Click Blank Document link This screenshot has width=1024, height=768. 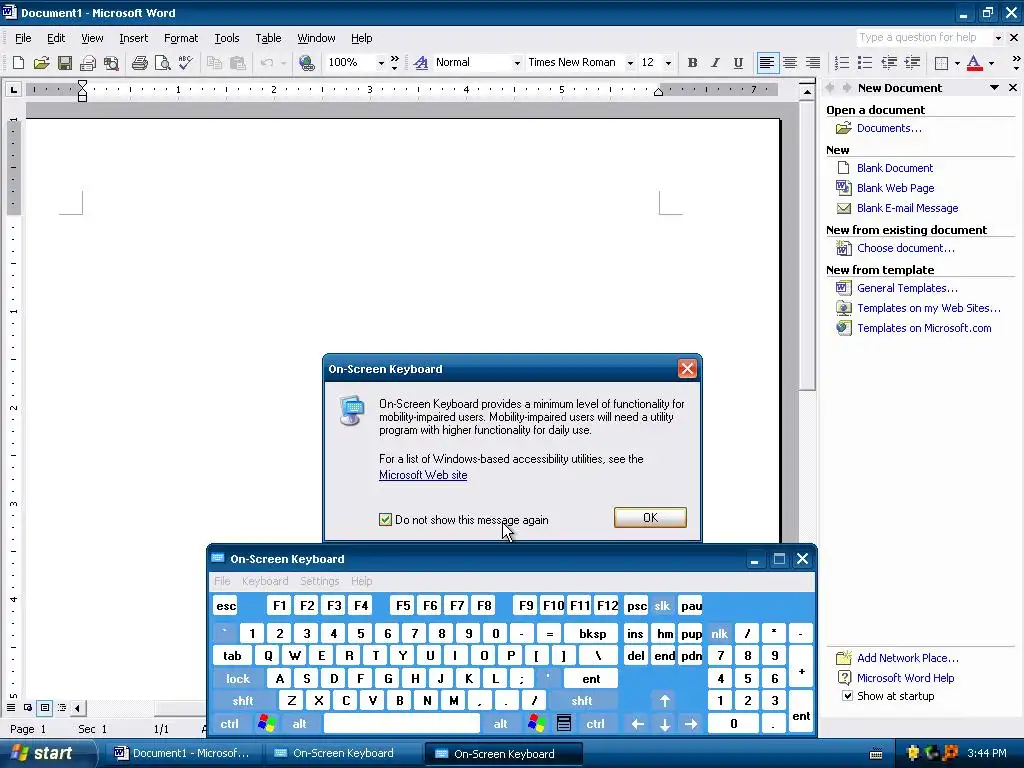[x=895, y=168]
